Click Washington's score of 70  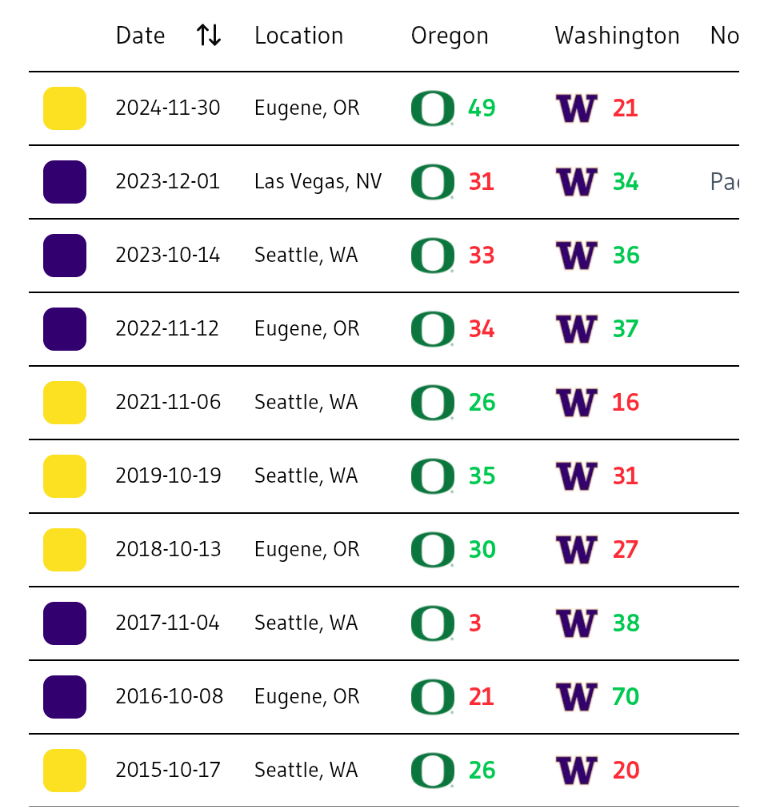(x=625, y=696)
